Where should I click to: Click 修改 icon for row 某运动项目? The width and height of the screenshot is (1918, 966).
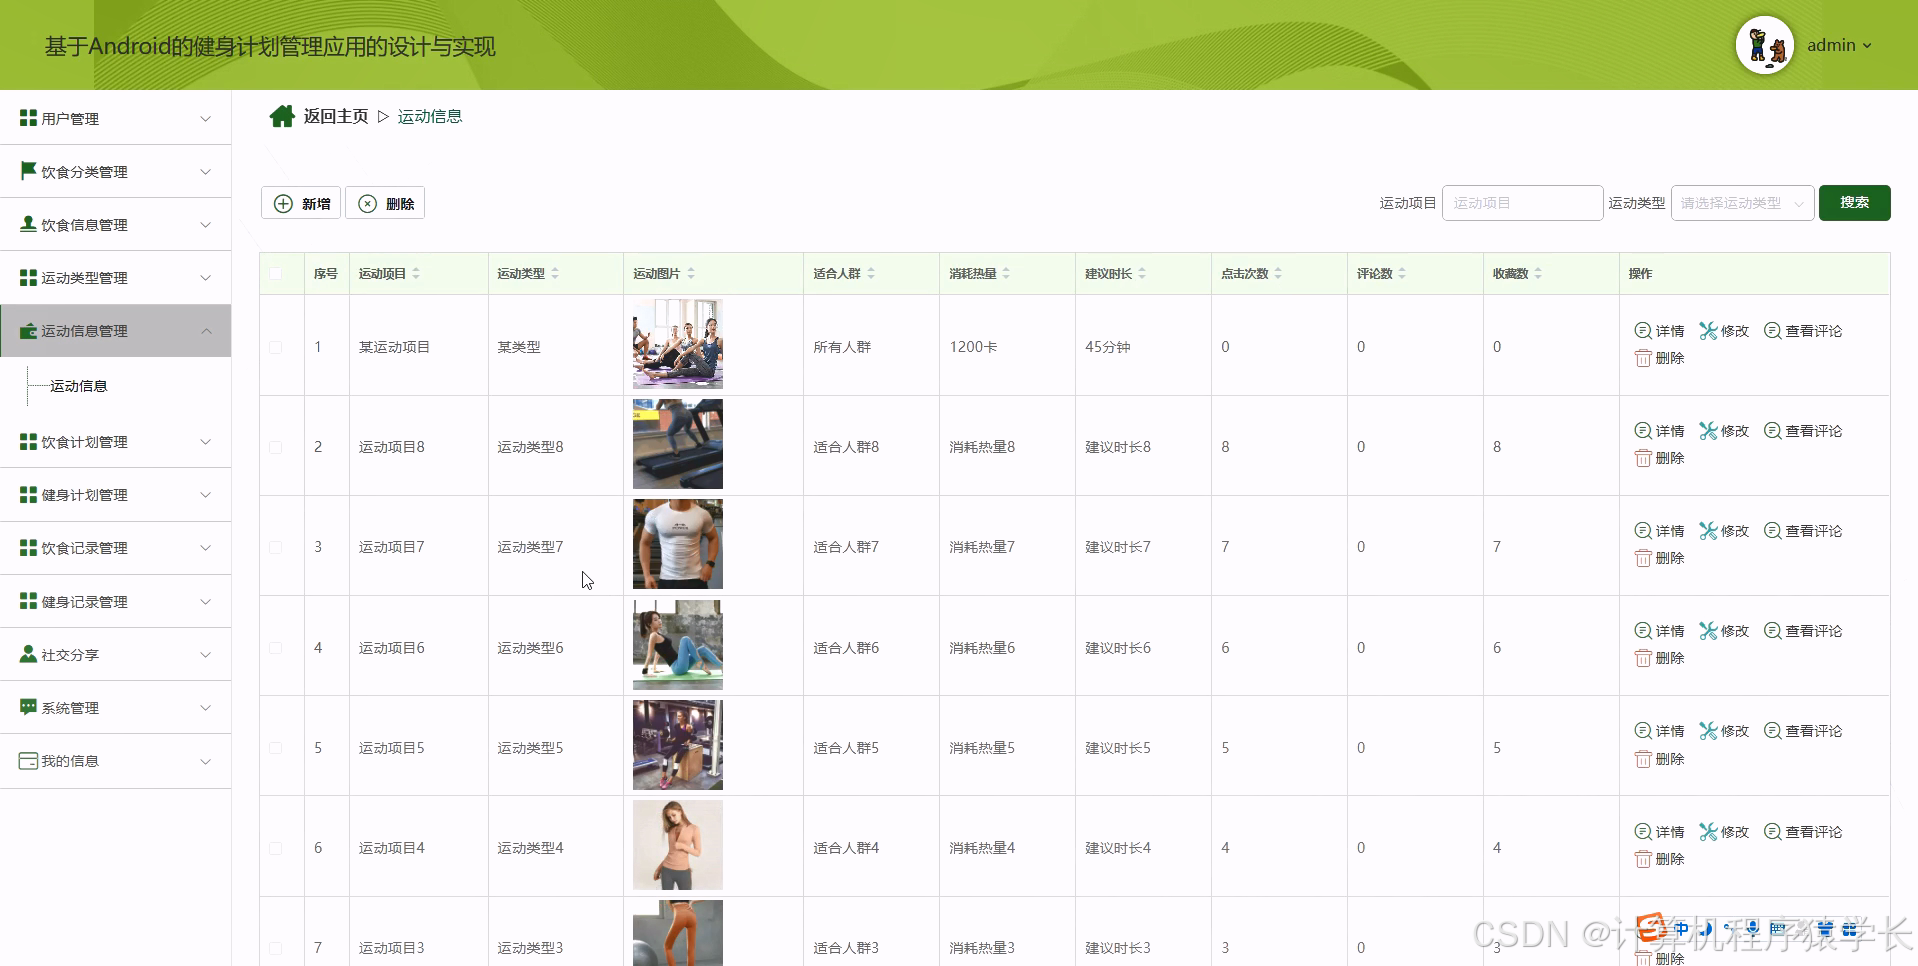pos(1708,331)
